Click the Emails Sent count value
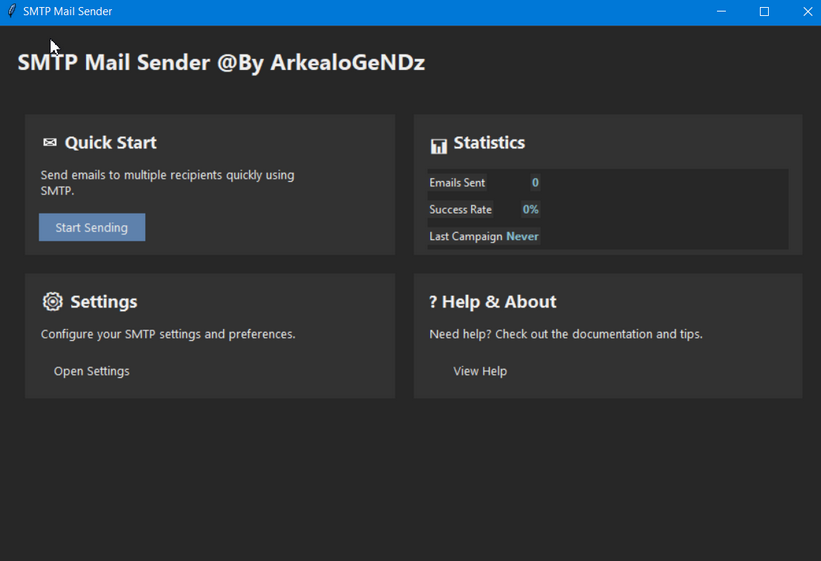This screenshot has width=821, height=561. pos(535,183)
